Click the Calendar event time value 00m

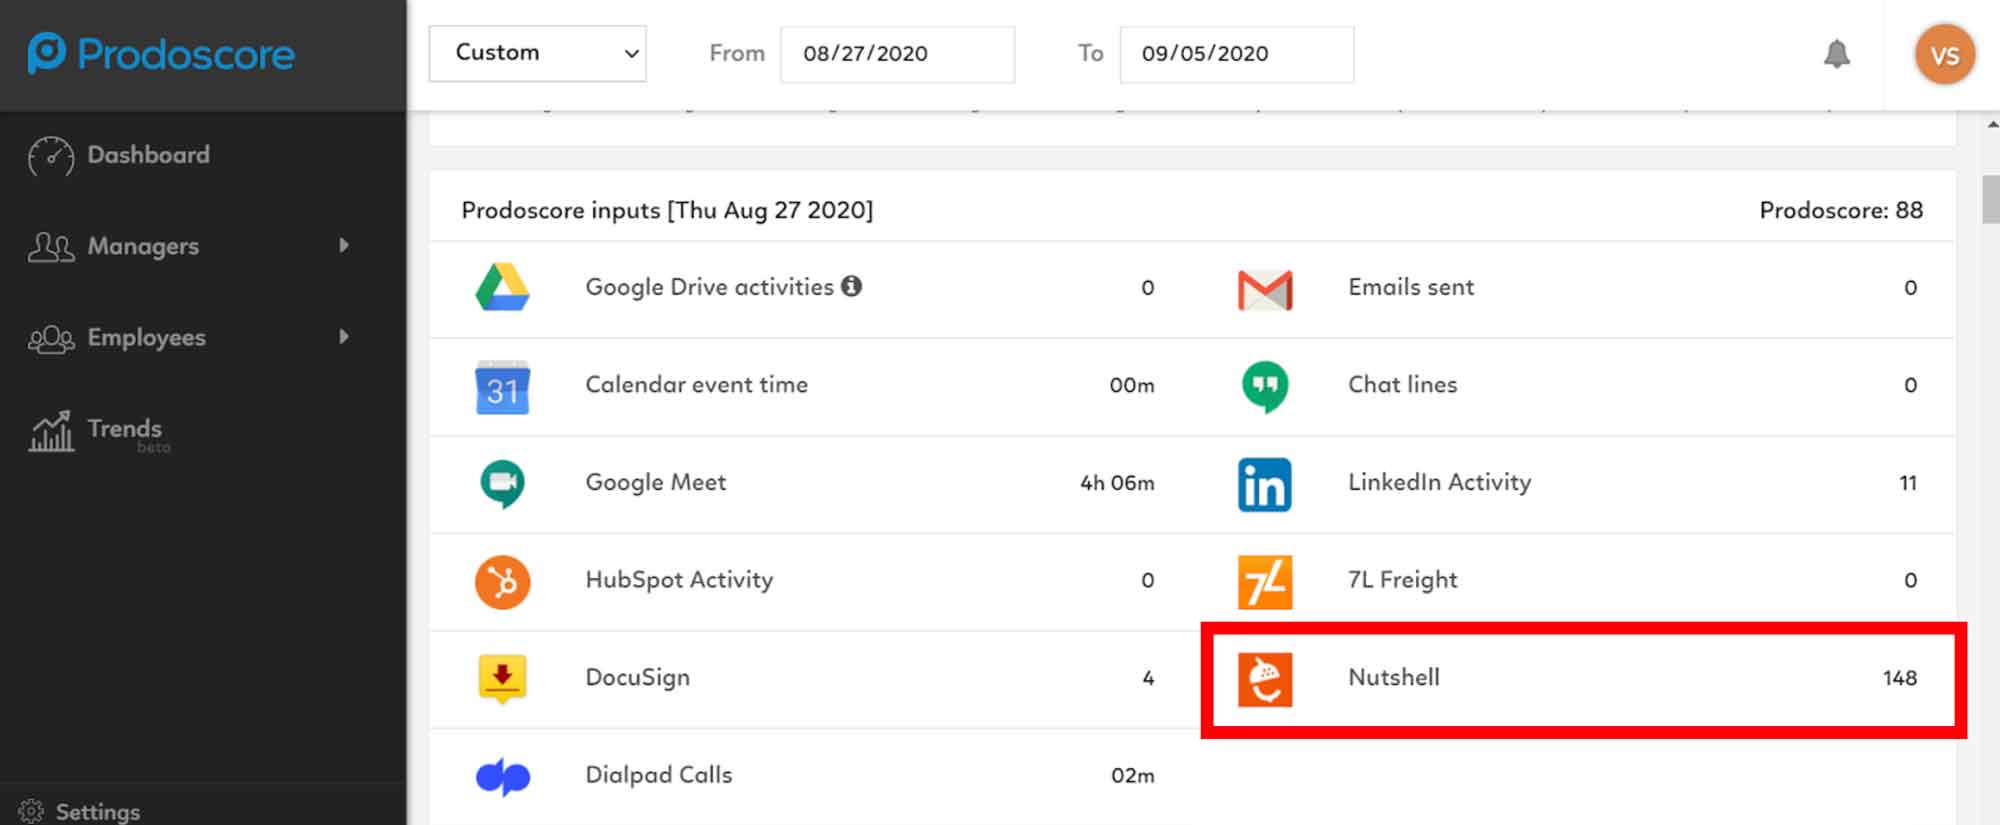tap(1132, 385)
